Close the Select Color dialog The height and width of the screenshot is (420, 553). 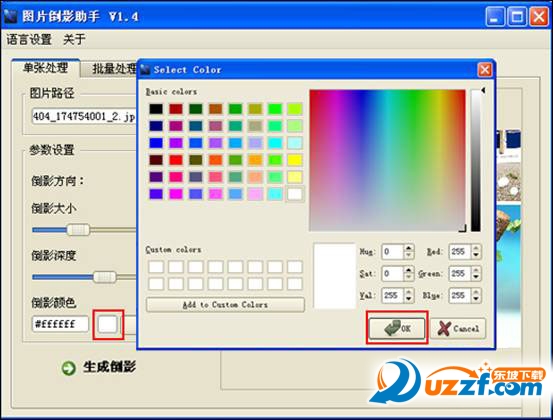pos(485,69)
